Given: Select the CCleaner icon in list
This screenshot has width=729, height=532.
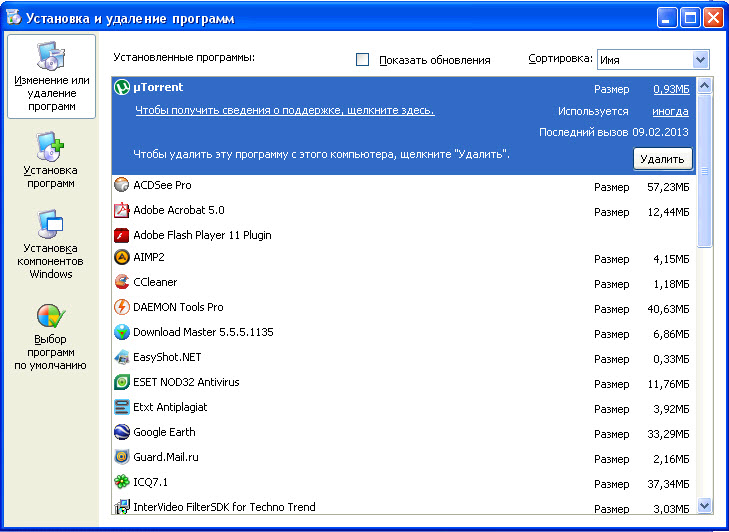Looking at the screenshot, I should (121, 282).
